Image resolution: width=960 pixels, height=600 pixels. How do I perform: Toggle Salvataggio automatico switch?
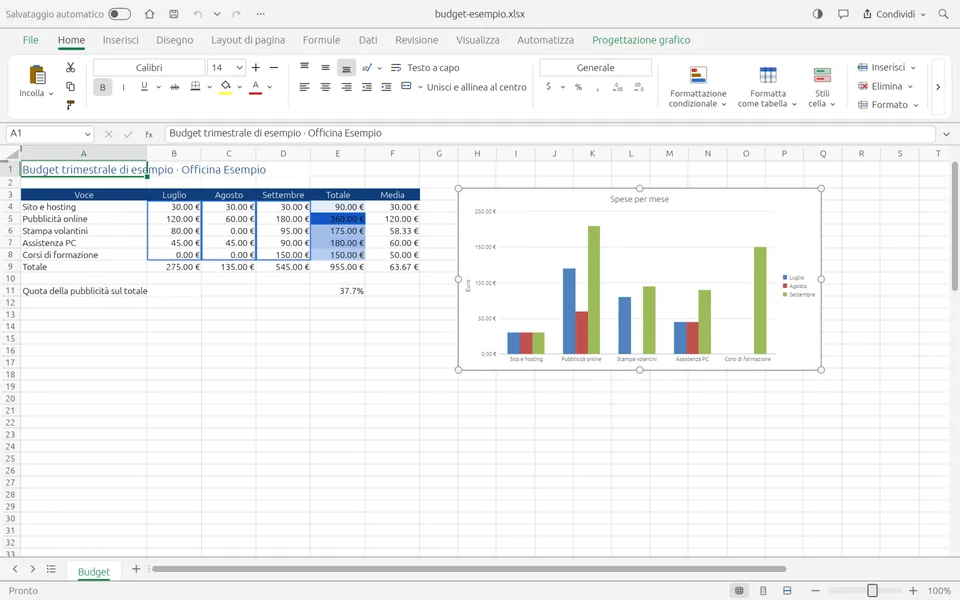point(119,14)
